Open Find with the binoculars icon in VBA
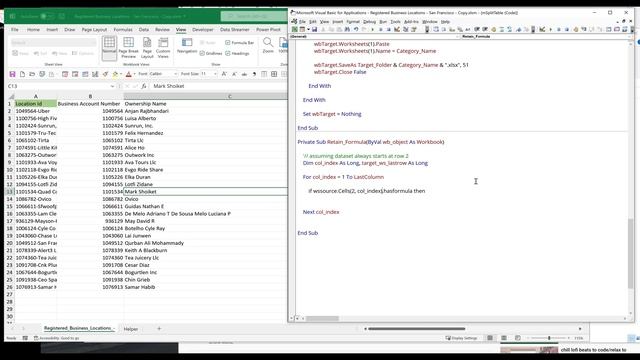The image size is (640, 360). [x=347, y=29]
